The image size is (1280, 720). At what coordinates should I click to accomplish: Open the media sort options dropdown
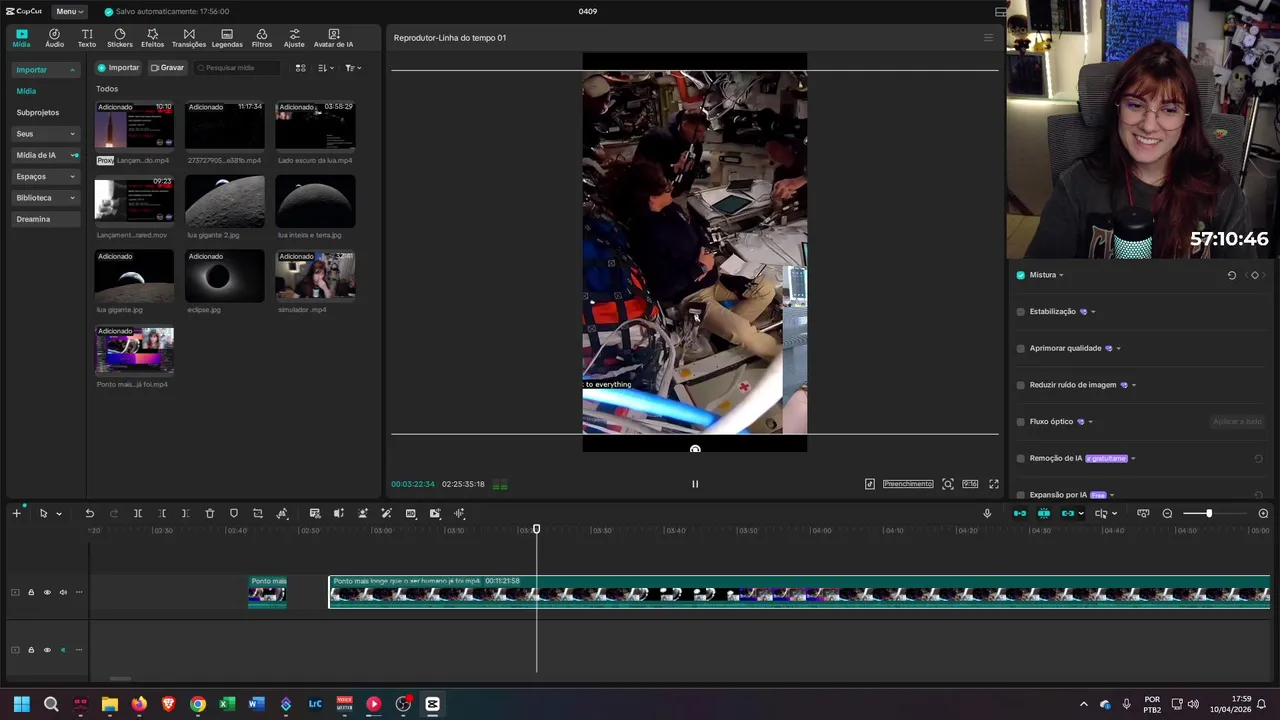tap(325, 68)
